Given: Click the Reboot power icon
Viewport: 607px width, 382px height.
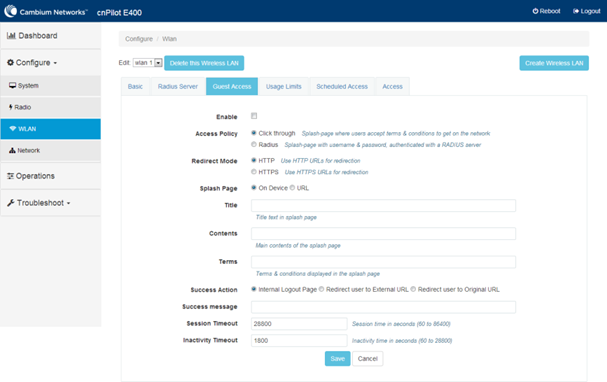Looking at the screenshot, I should point(535,11).
